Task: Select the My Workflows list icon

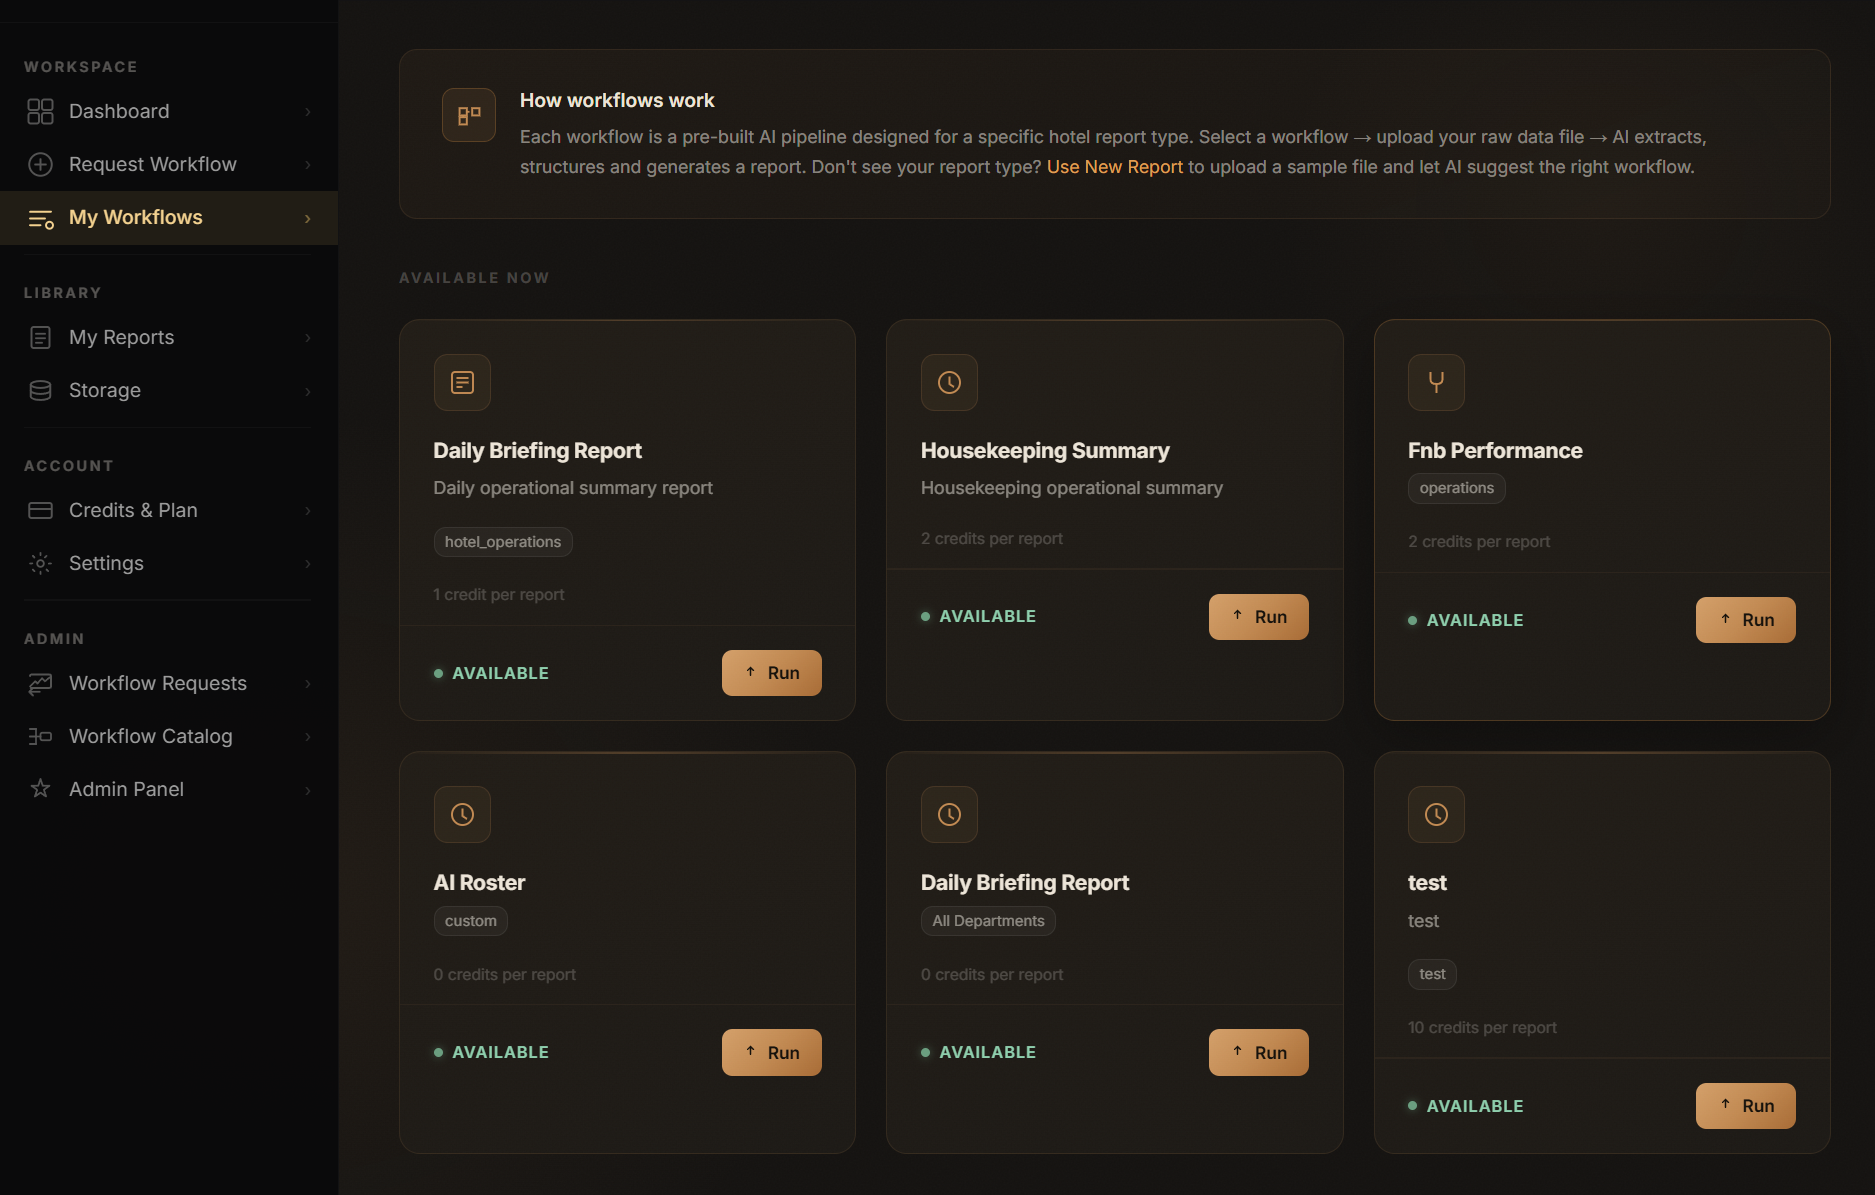Action: point(41,217)
